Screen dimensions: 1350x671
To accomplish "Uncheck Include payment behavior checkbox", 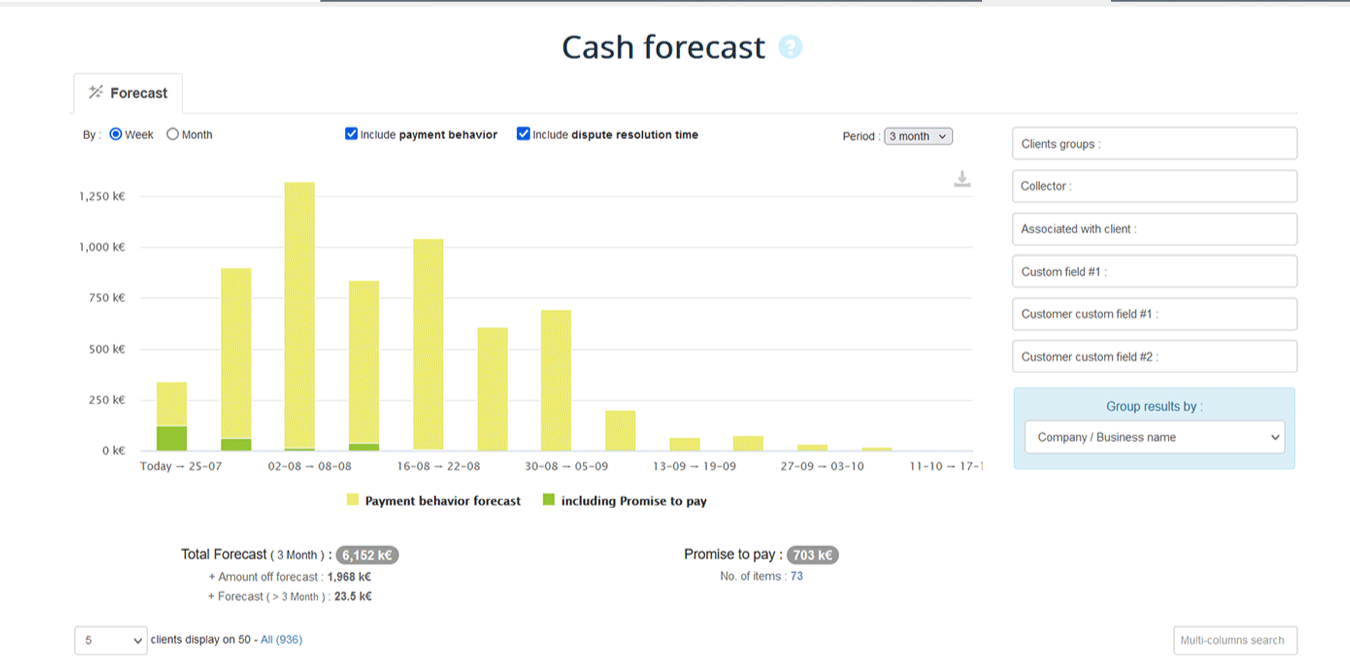I will tap(351, 134).
